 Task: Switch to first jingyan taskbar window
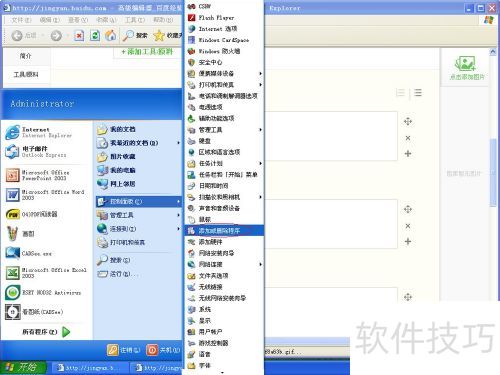click(x=89, y=368)
